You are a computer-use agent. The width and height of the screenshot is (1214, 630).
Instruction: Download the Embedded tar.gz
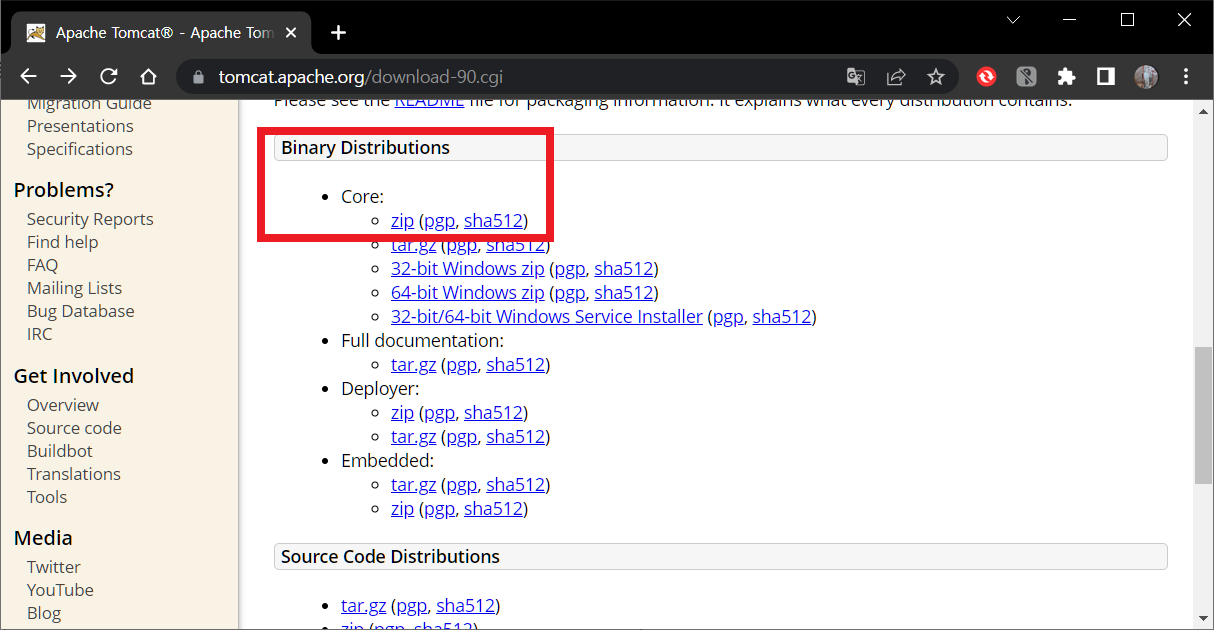413,485
